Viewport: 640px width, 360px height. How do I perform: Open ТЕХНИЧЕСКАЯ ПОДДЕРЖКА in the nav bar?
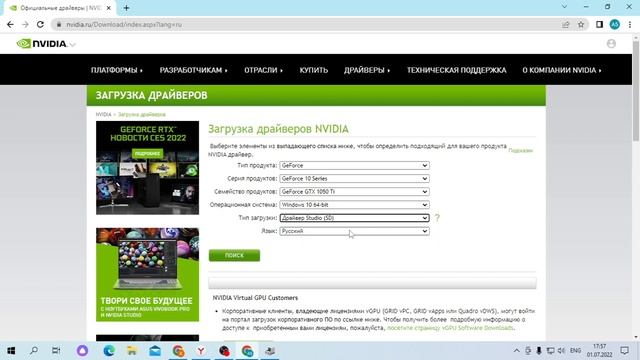(x=456, y=70)
